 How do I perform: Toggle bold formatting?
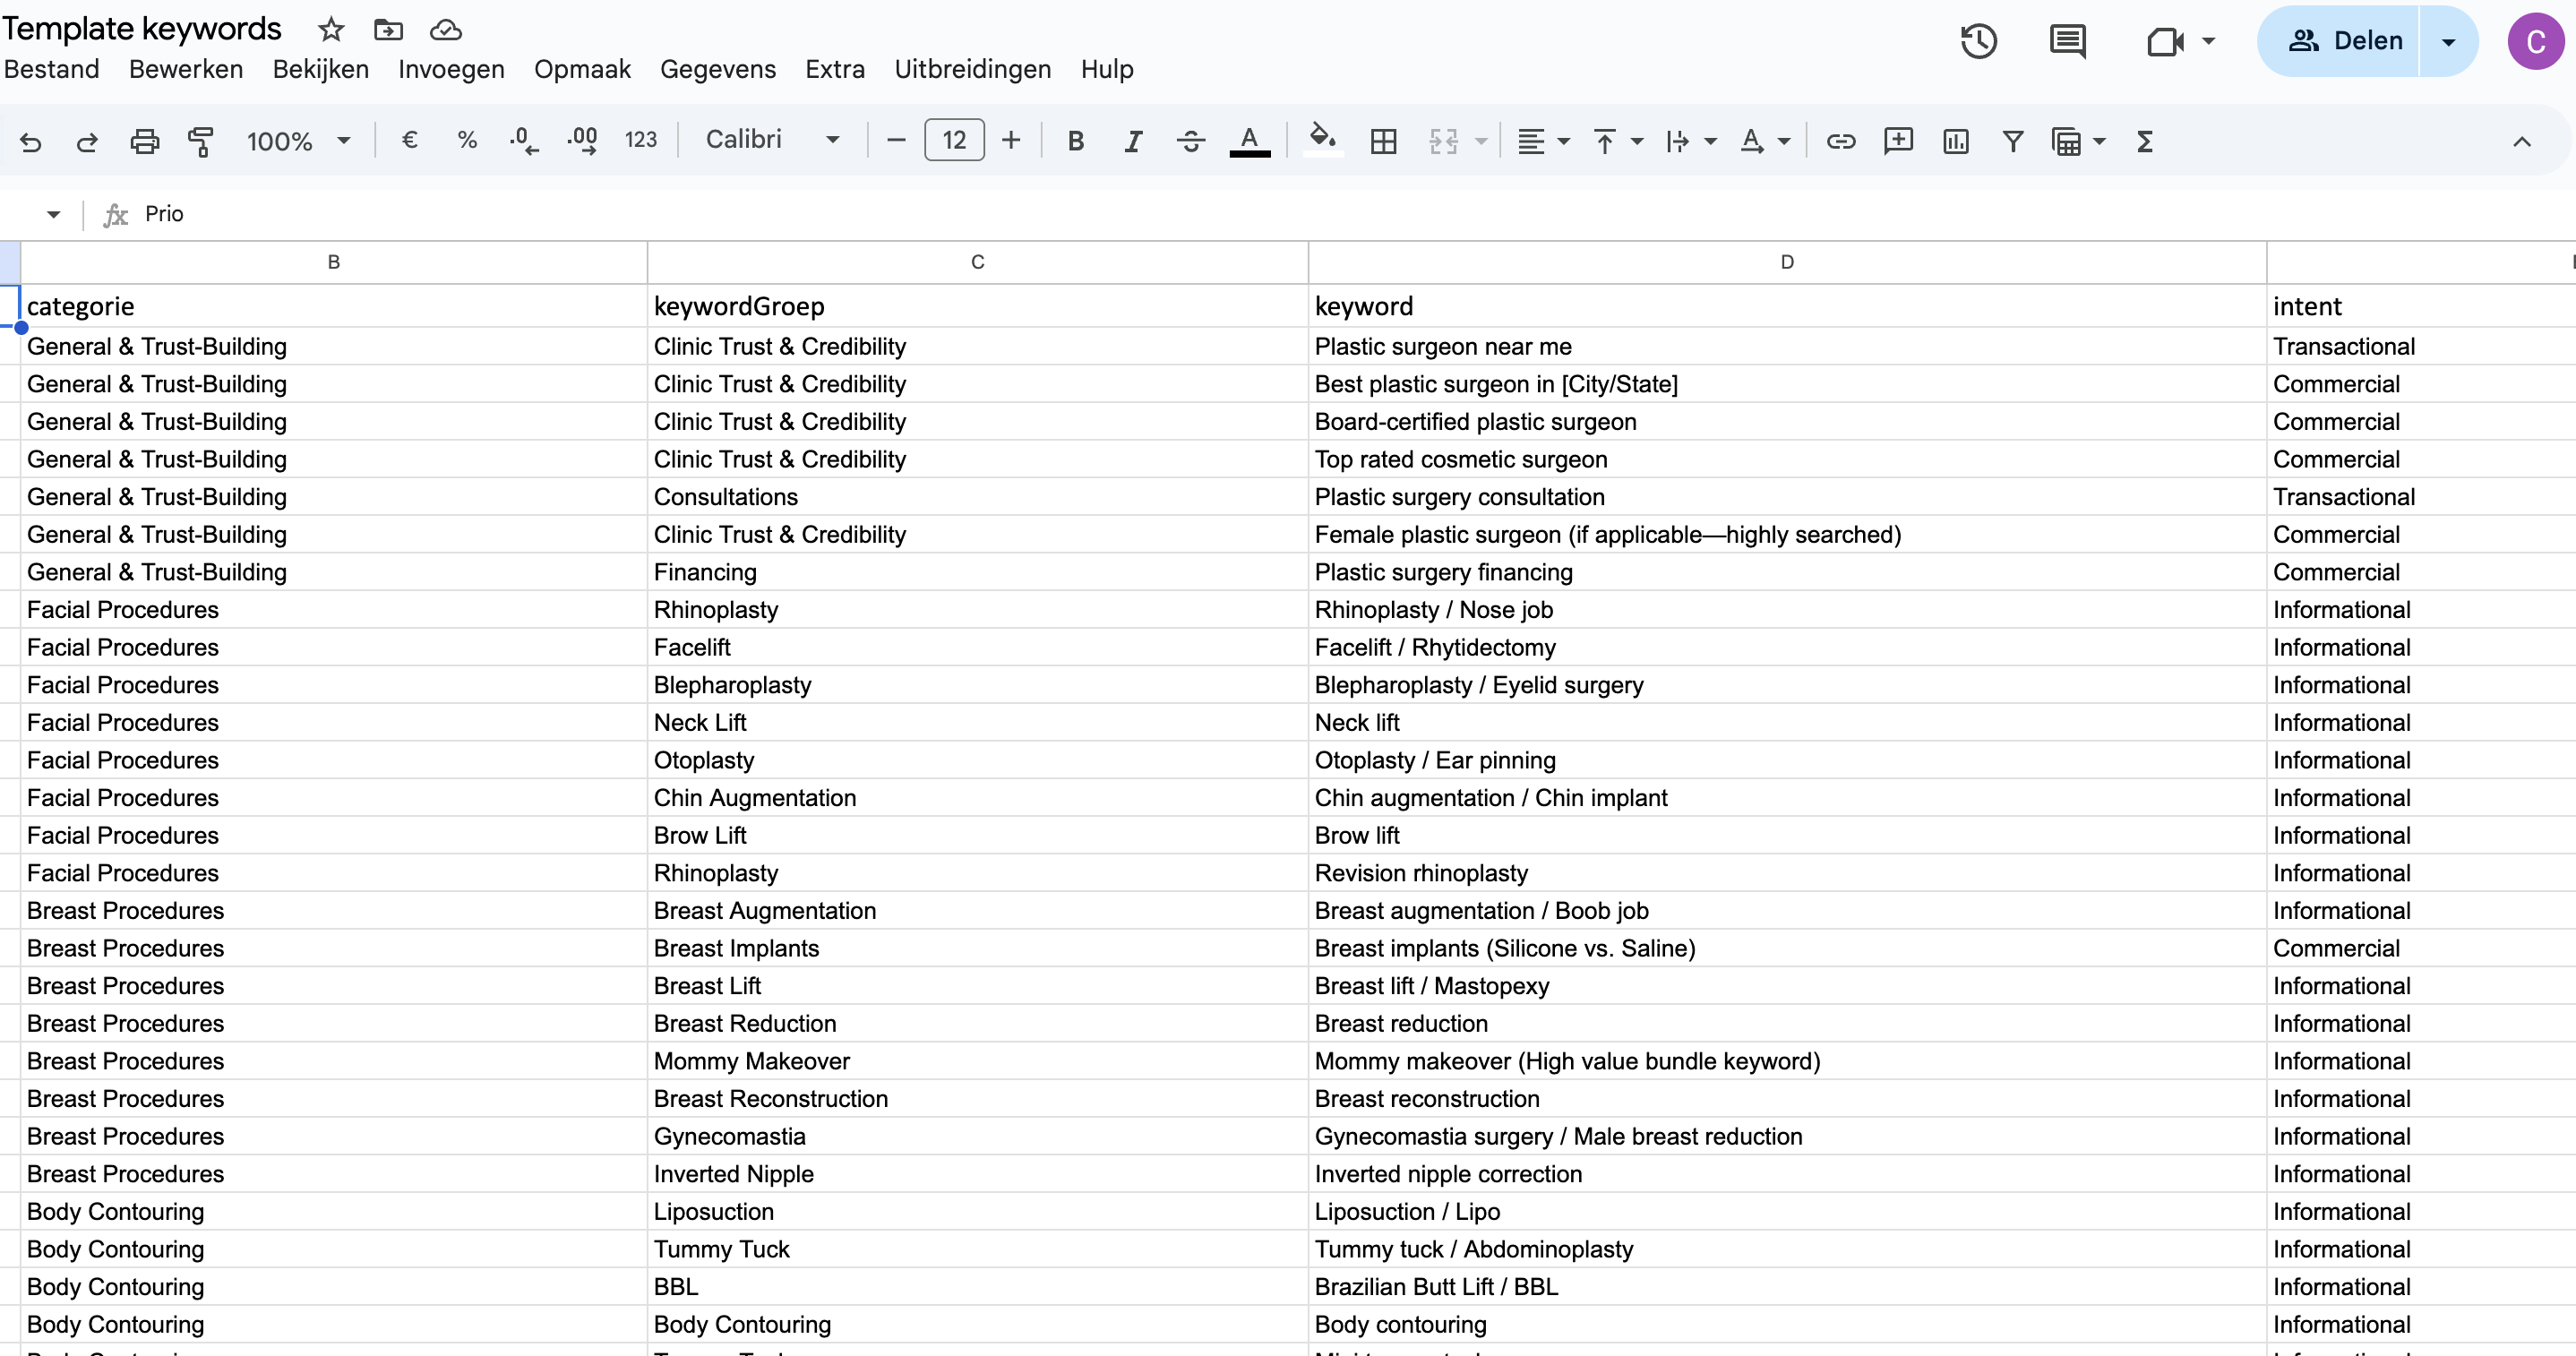pyautogui.click(x=1075, y=141)
